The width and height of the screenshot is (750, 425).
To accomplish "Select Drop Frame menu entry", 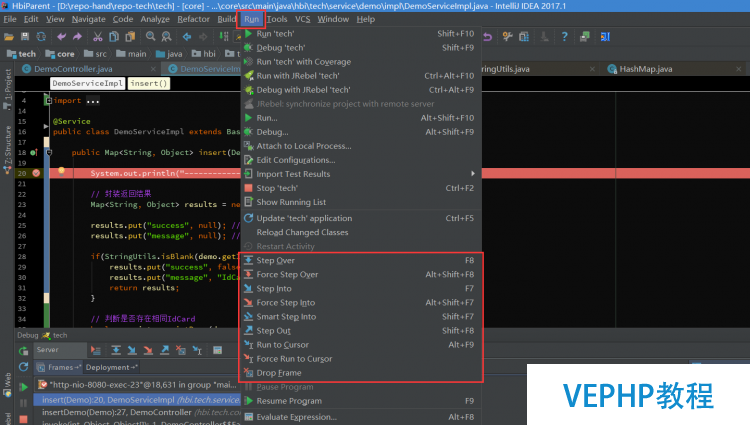I will (361, 373).
